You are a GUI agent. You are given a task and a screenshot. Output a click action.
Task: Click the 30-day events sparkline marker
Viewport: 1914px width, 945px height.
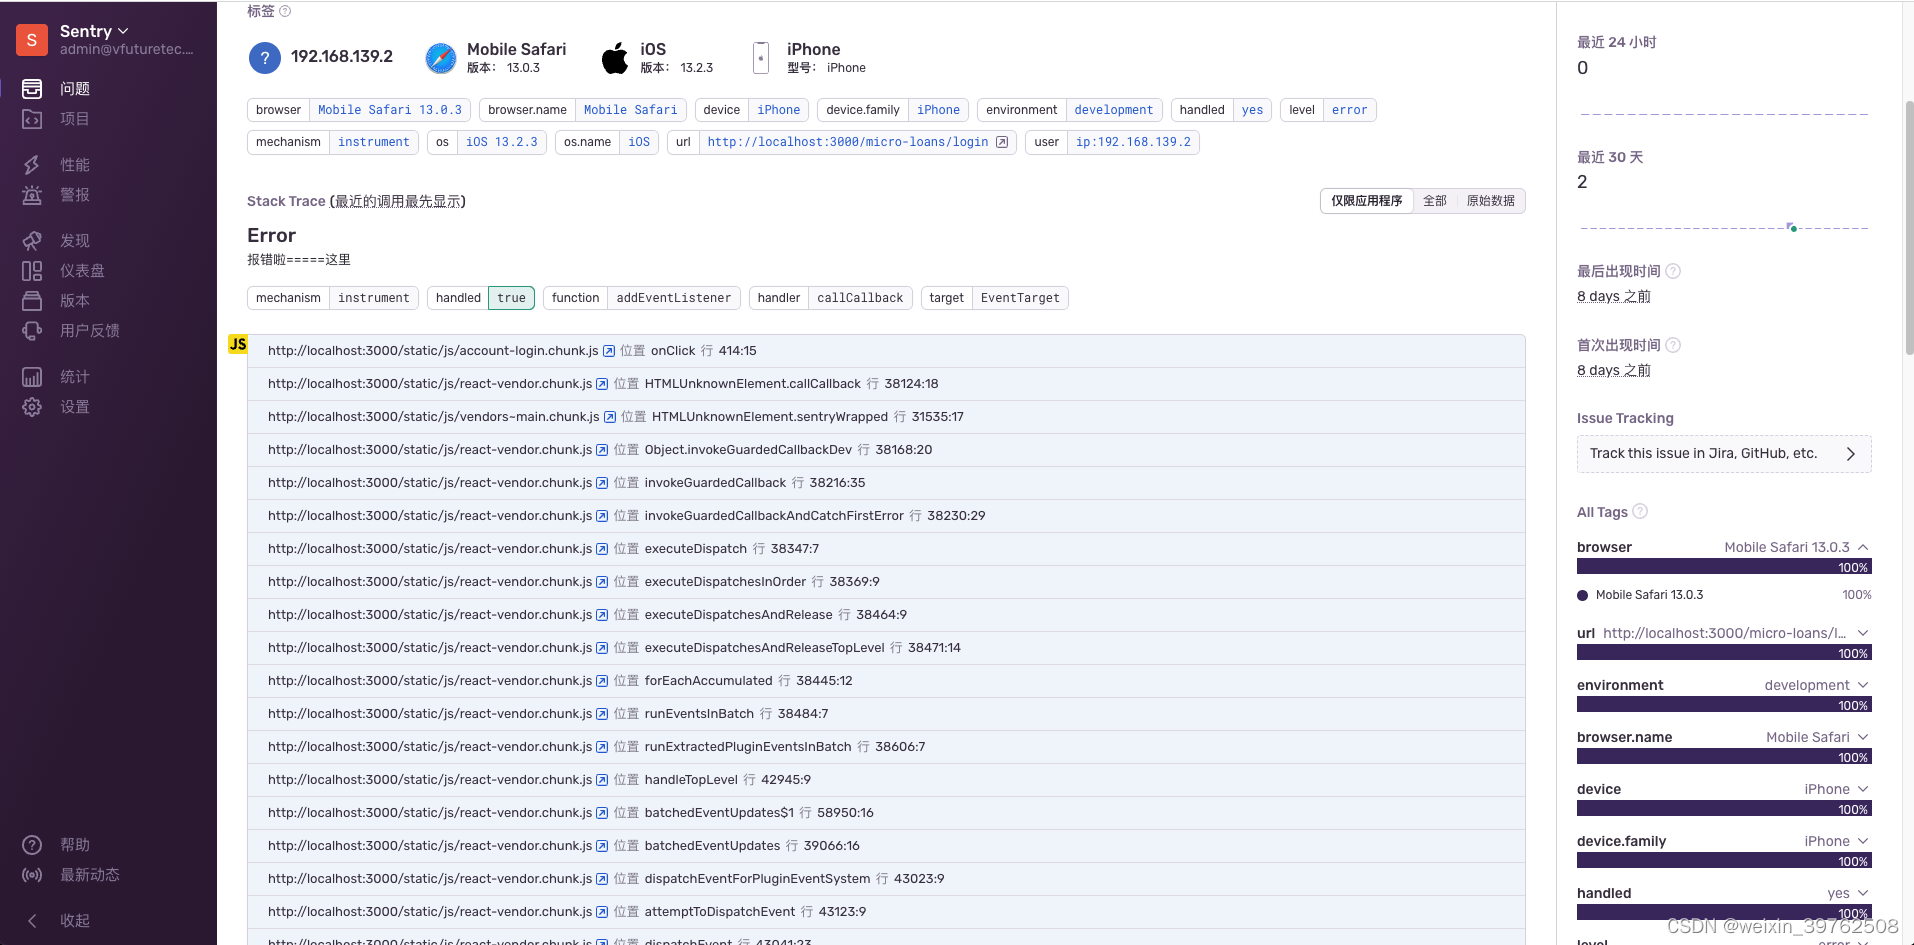click(1793, 228)
